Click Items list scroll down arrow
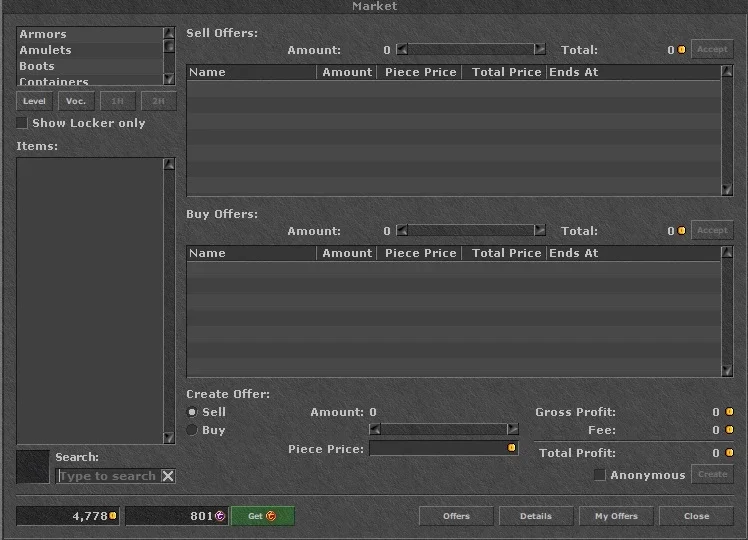The width and height of the screenshot is (748, 540). pyautogui.click(x=169, y=437)
